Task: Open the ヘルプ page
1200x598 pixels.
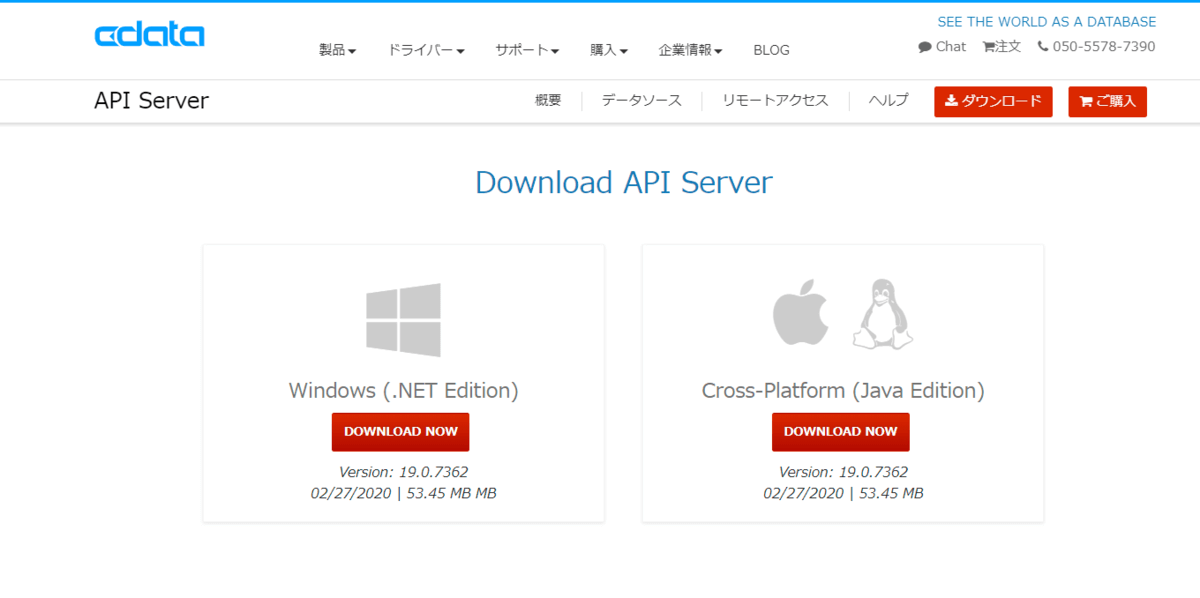Action: [x=888, y=100]
